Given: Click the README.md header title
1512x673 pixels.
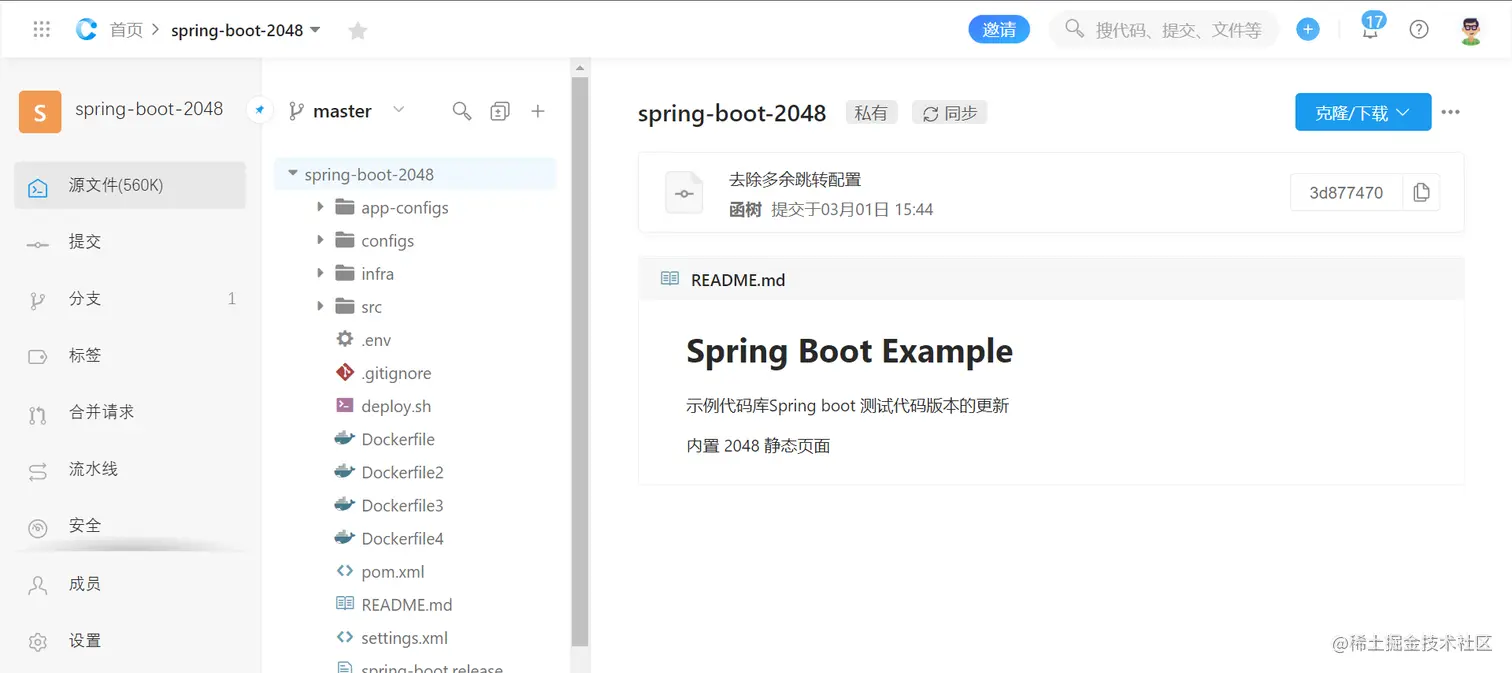Looking at the screenshot, I should tap(738, 280).
